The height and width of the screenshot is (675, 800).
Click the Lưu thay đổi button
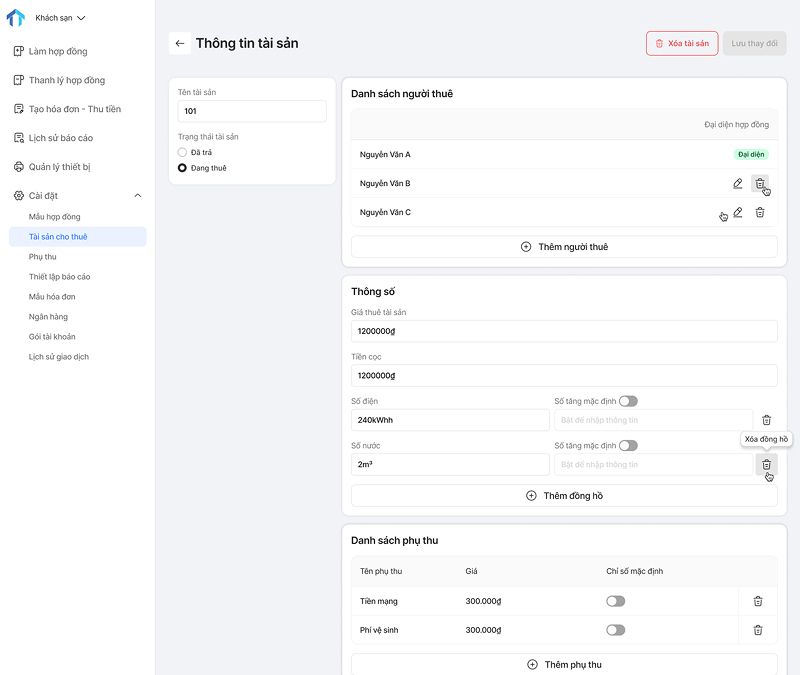[x=754, y=43]
